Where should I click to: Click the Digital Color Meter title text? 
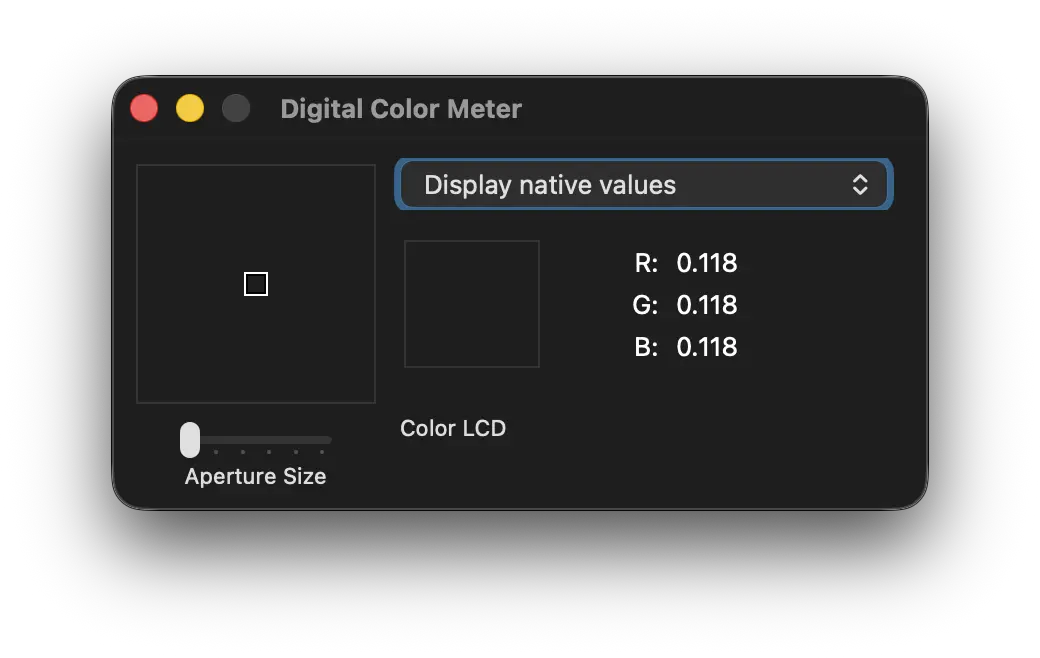click(x=401, y=109)
